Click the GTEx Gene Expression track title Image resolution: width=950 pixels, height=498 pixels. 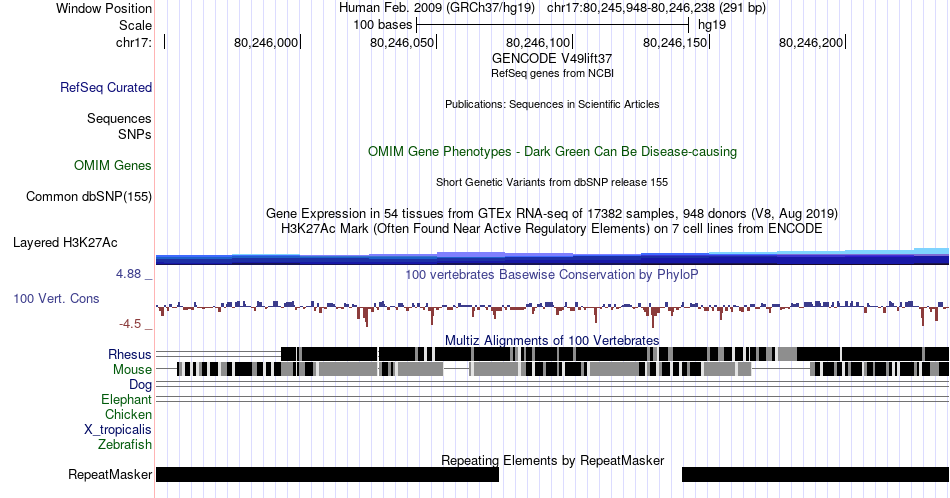(552, 213)
